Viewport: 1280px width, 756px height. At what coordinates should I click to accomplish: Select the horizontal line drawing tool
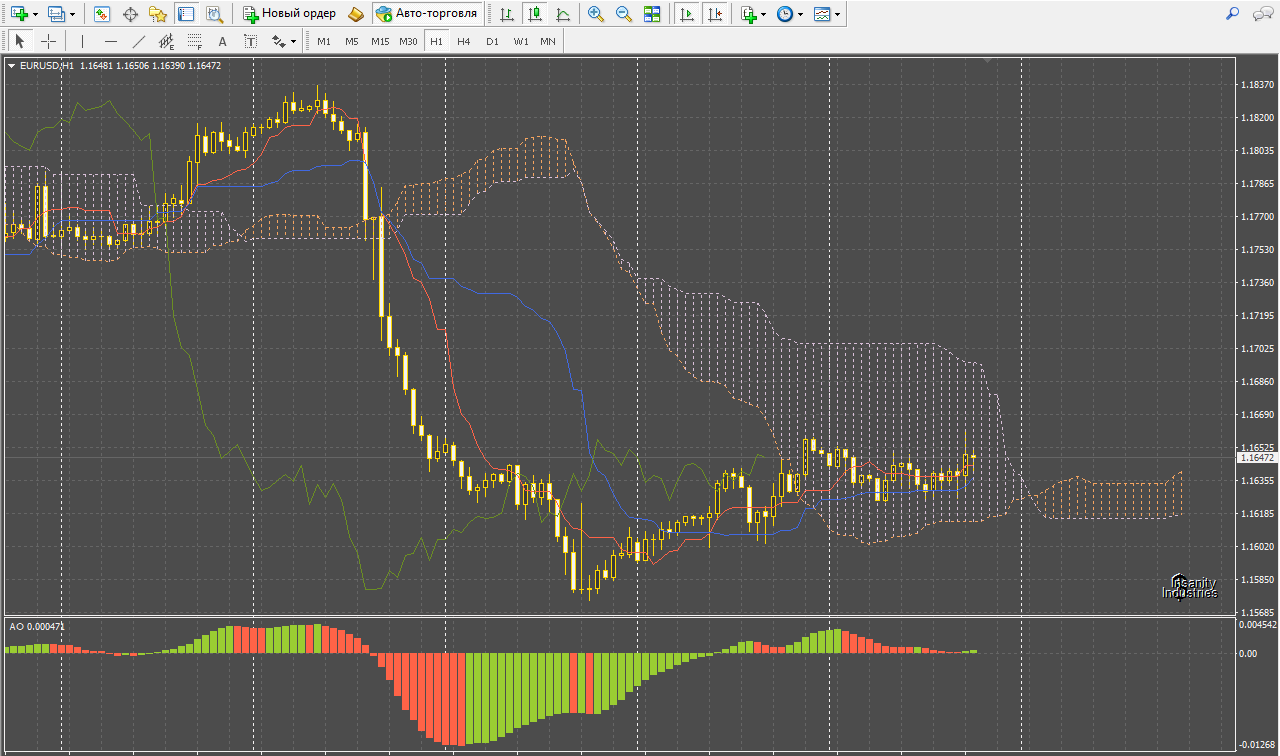coord(111,41)
